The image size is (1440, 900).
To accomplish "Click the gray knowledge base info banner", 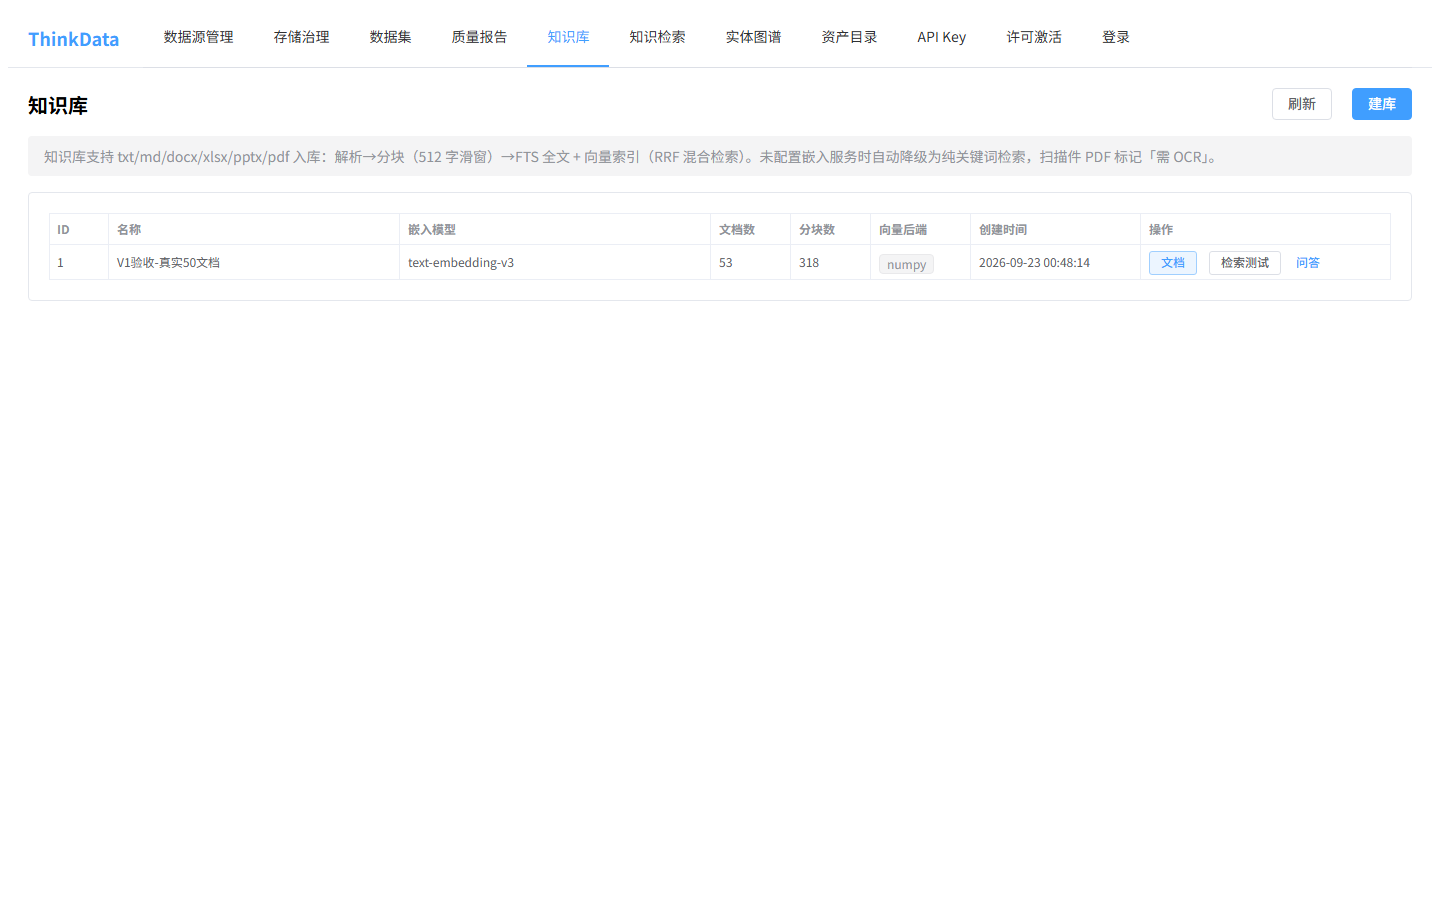I will tap(720, 156).
